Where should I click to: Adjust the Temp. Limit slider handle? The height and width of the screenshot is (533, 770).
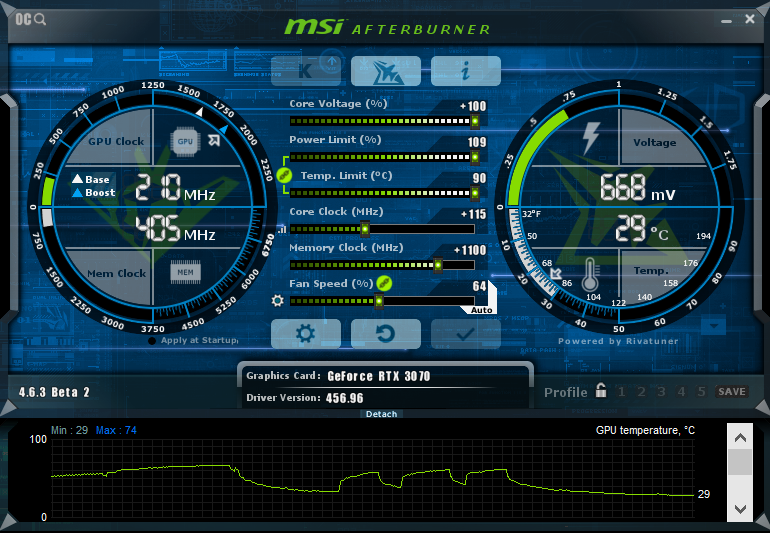(475, 193)
